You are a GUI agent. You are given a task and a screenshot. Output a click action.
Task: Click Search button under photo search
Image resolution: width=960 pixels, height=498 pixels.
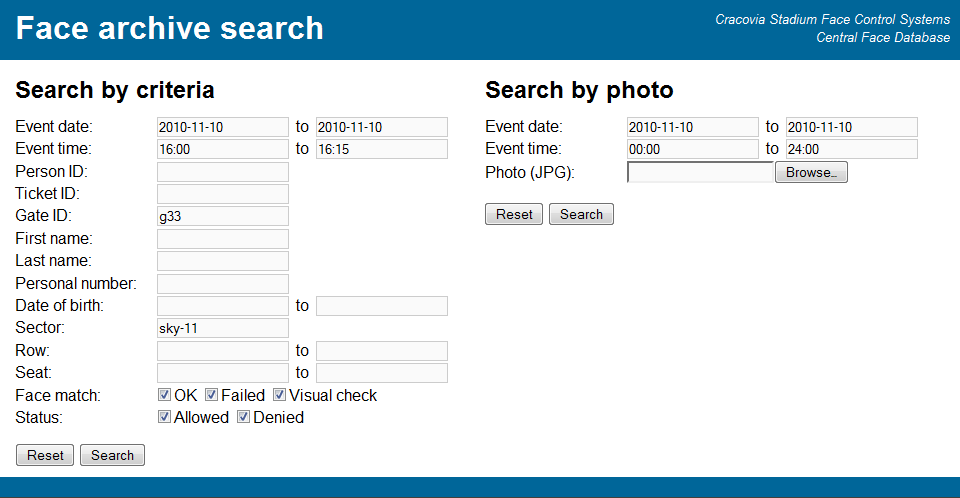click(581, 214)
